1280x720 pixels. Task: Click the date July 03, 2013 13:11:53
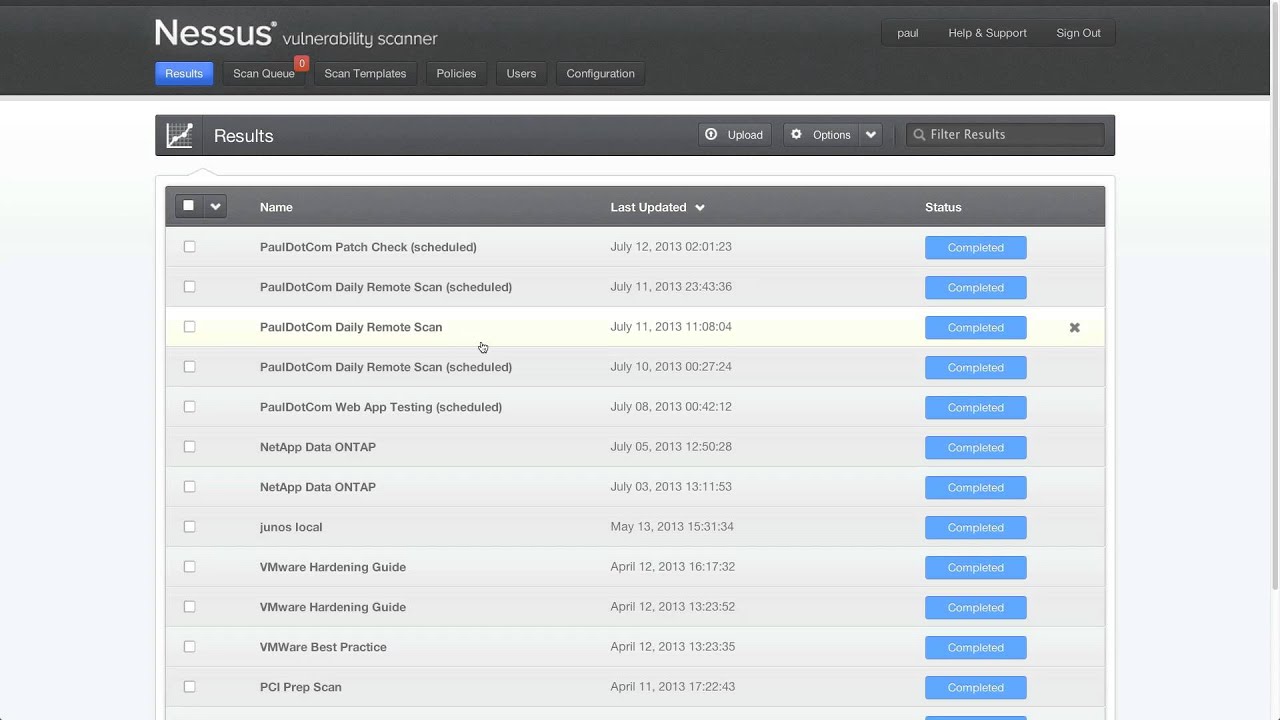point(671,486)
